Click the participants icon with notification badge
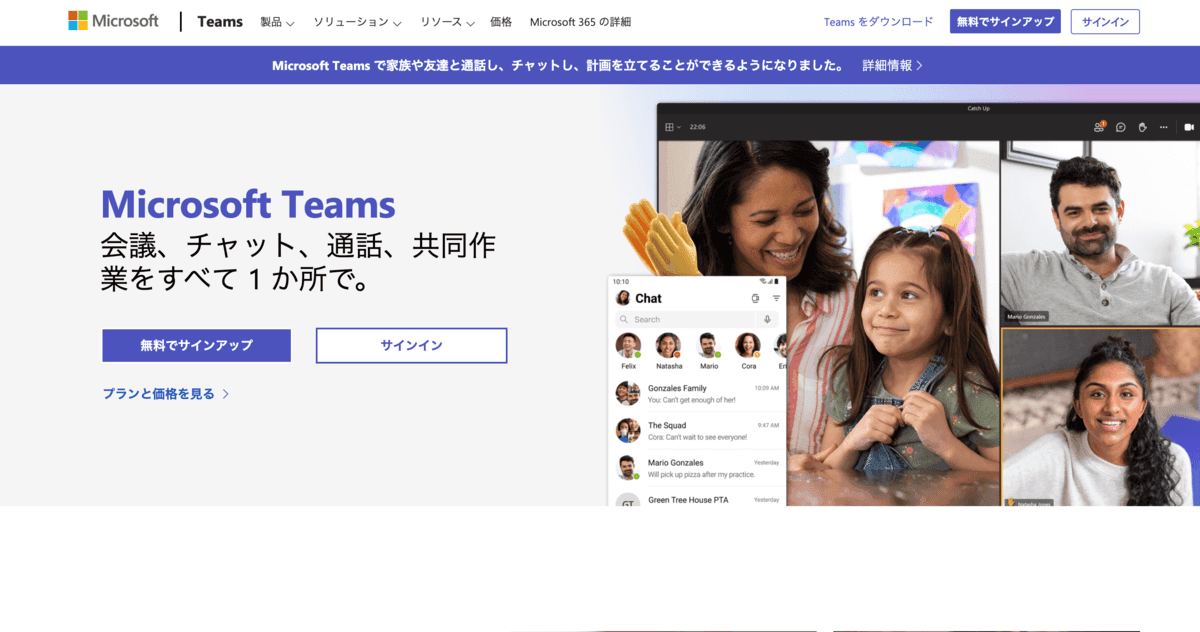 (1098, 126)
